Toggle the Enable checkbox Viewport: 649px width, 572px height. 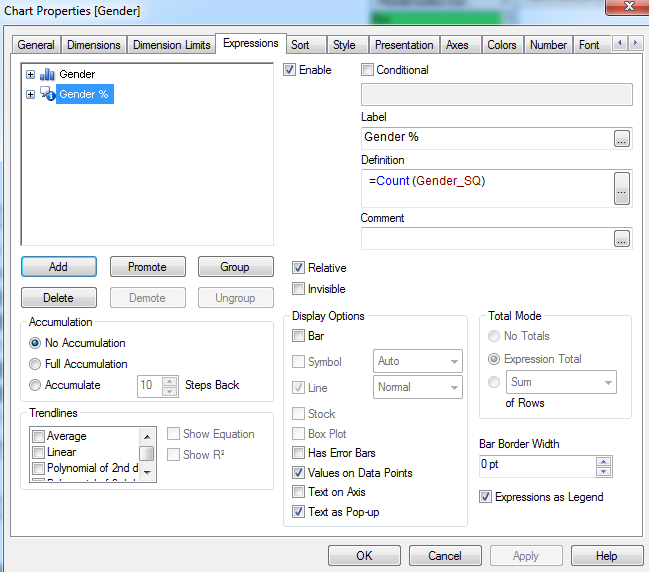[x=289, y=70]
